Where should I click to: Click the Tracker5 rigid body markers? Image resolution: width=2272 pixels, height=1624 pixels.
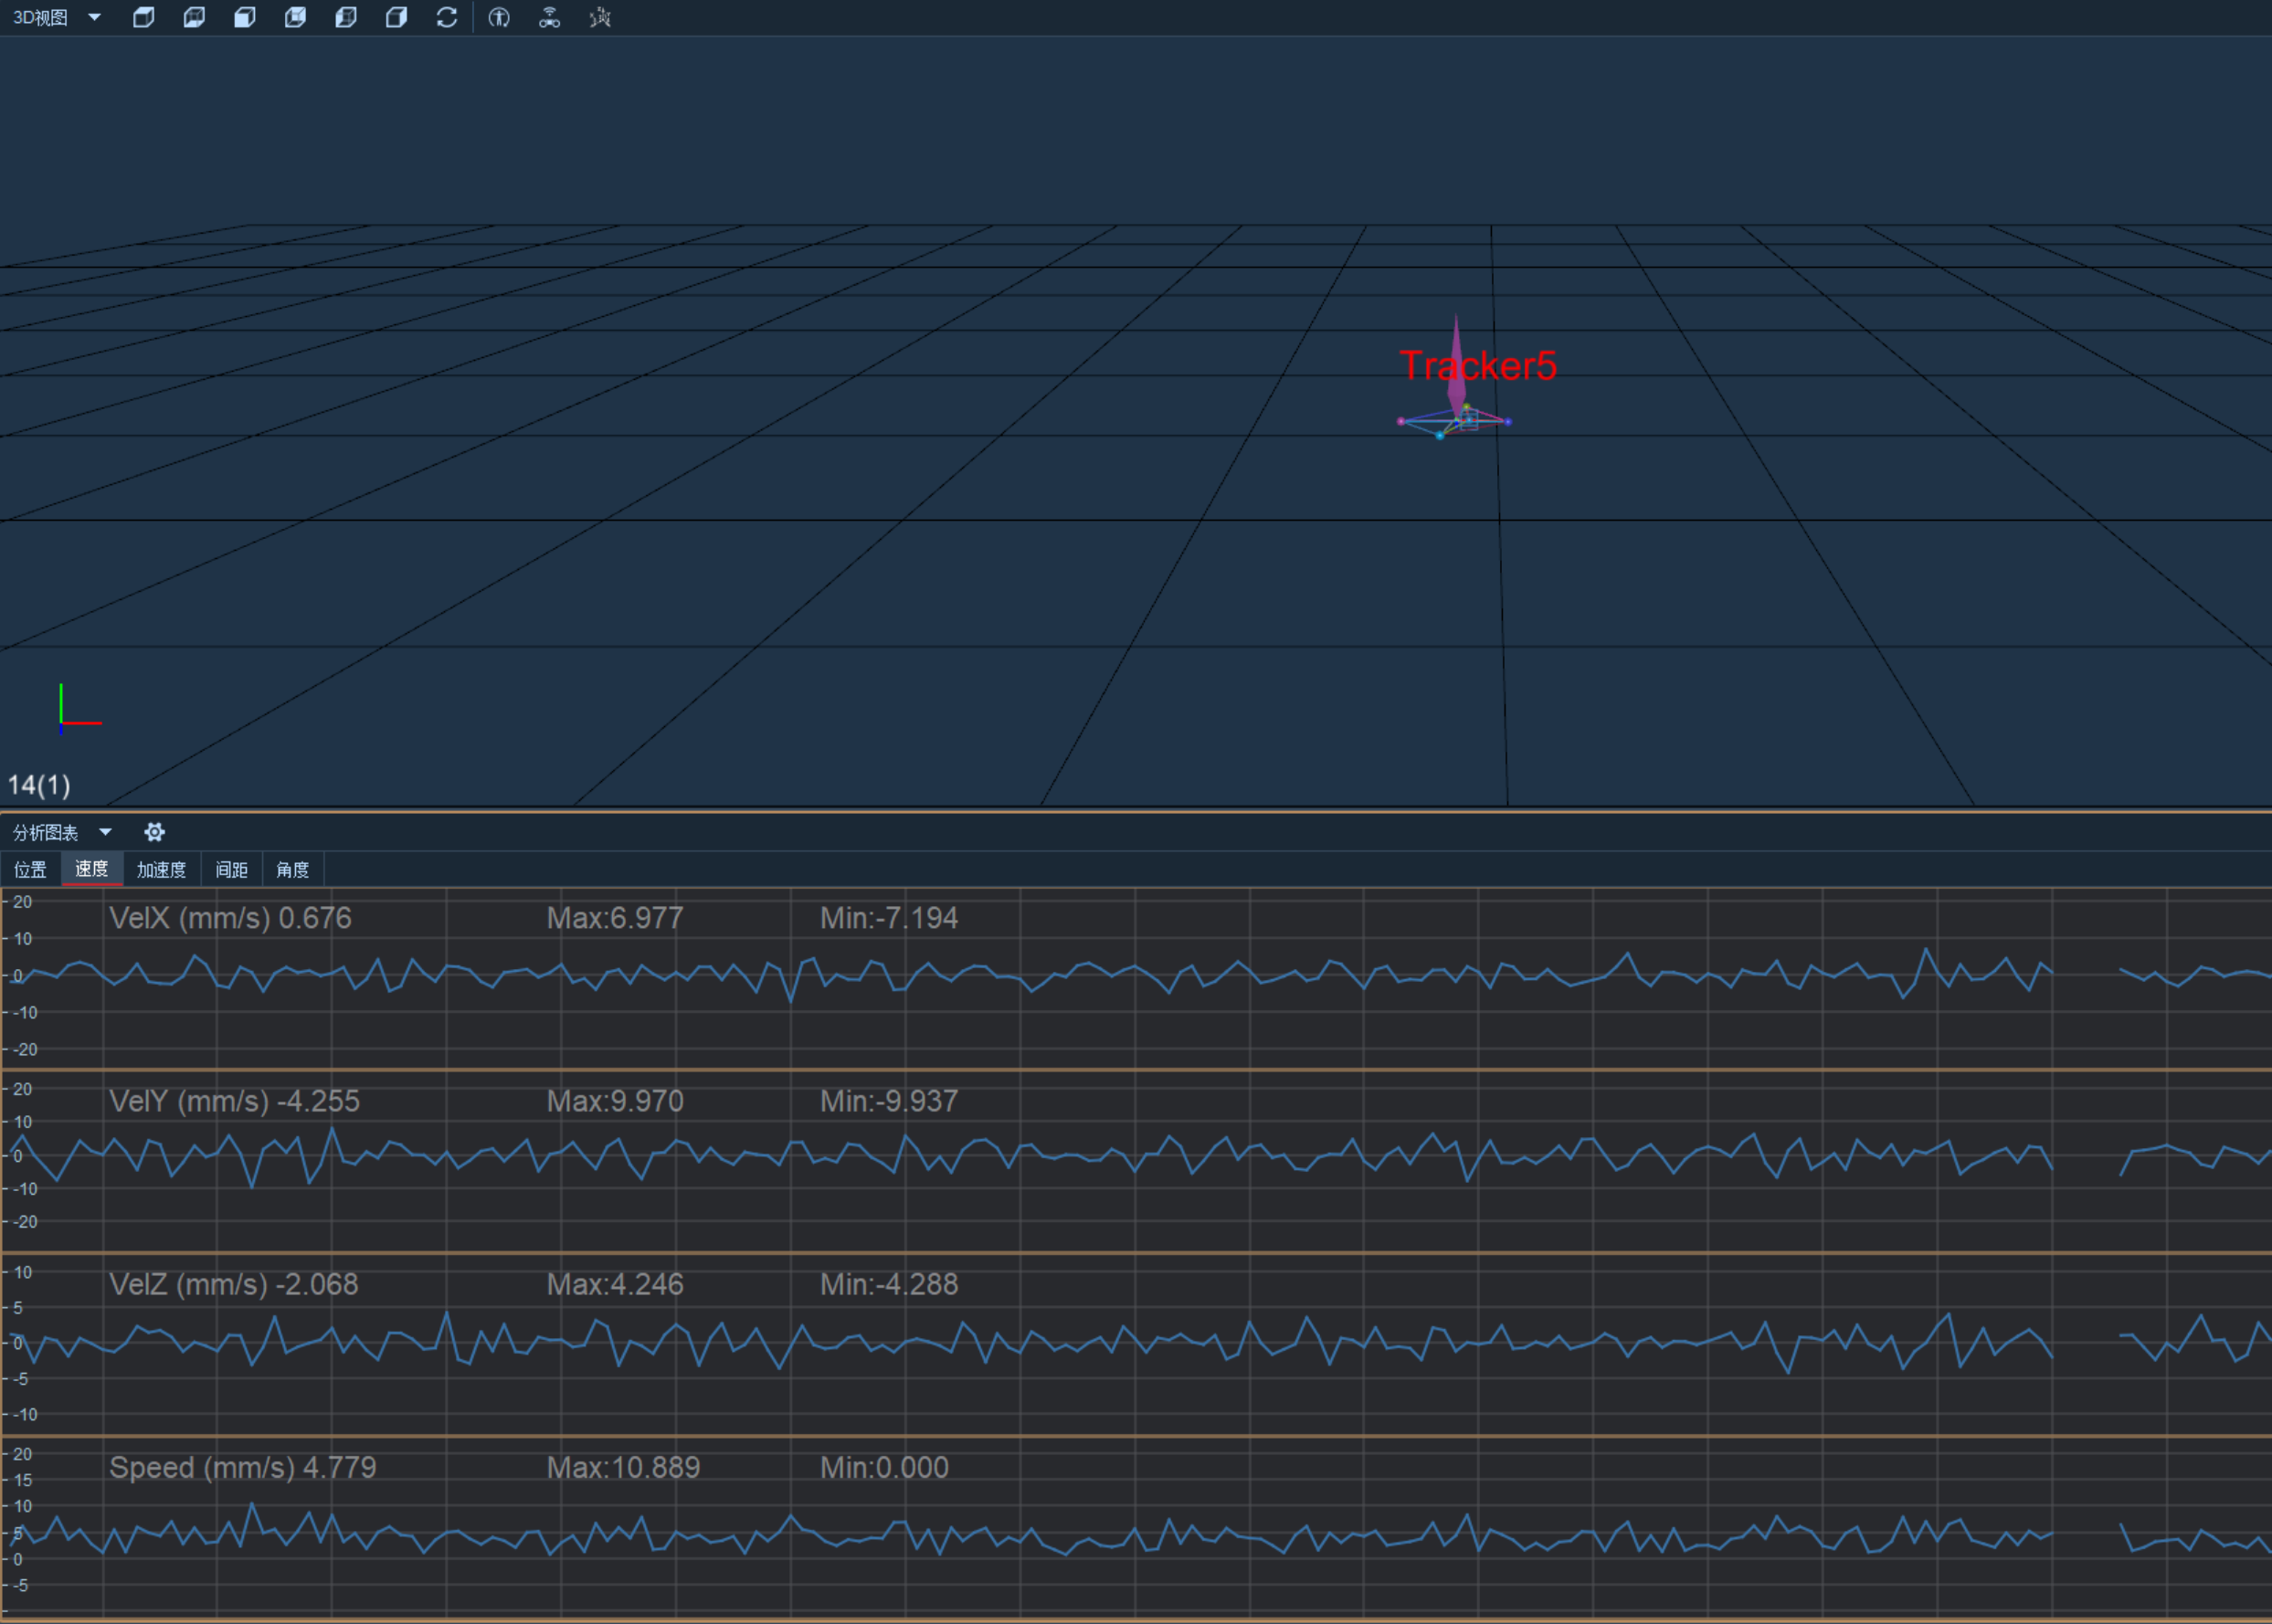1454,421
